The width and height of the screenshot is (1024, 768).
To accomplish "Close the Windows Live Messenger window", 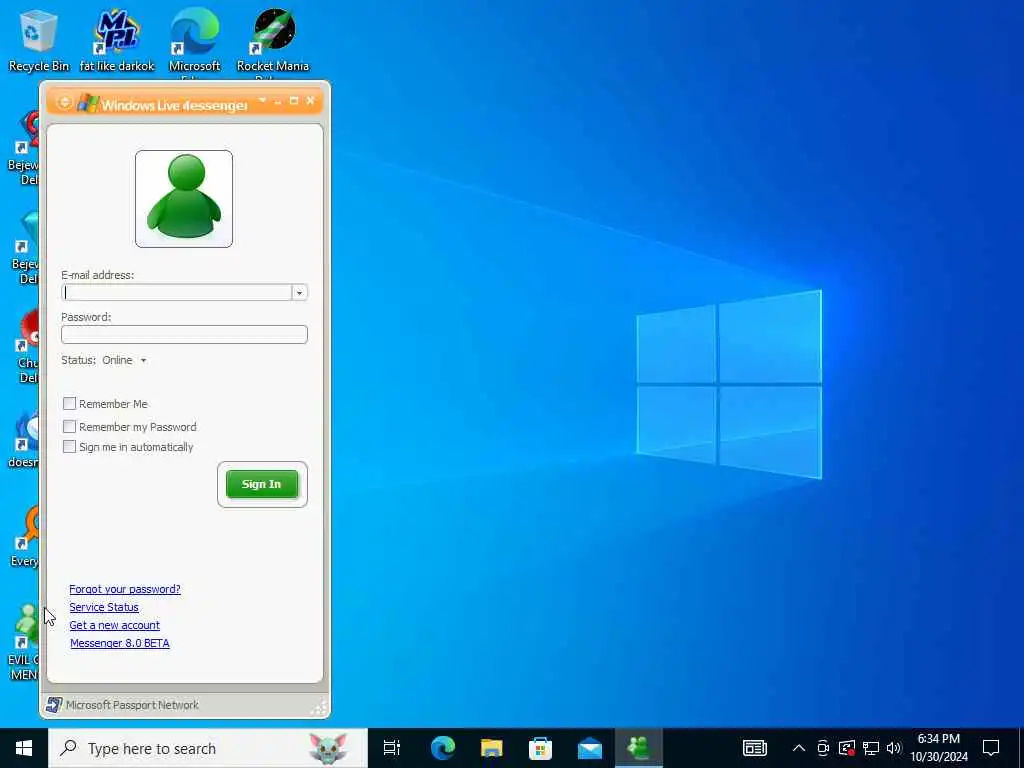I will (310, 101).
